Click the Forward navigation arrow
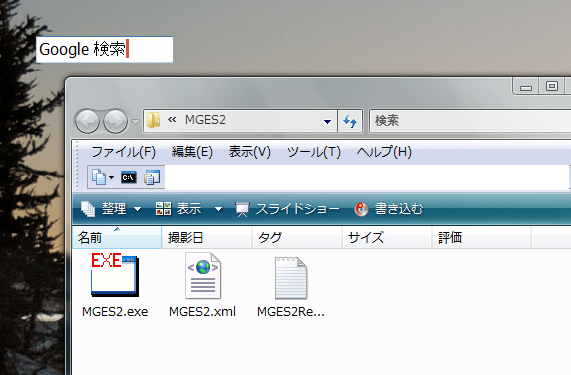 click(x=115, y=121)
